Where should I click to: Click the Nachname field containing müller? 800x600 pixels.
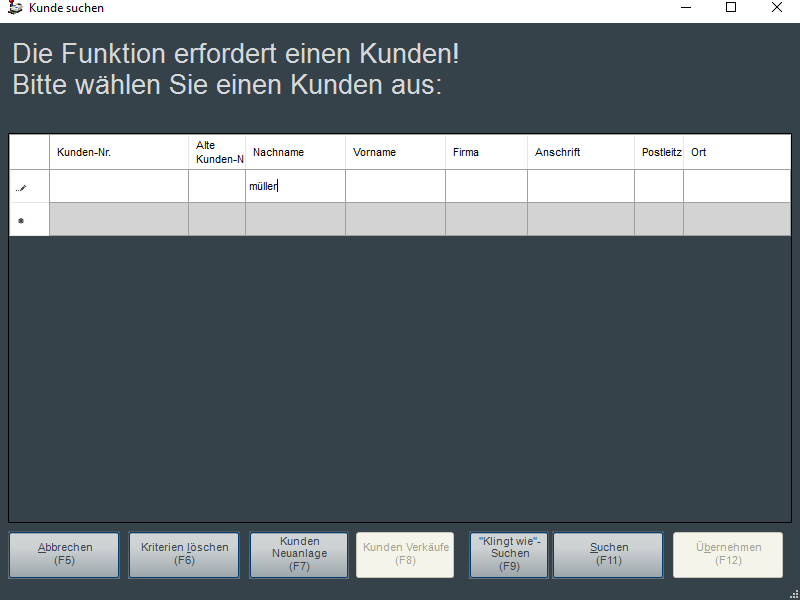click(x=295, y=186)
